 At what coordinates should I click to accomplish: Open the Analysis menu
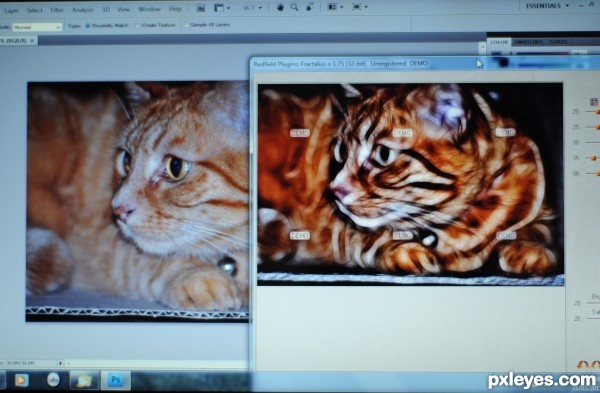(83, 10)
